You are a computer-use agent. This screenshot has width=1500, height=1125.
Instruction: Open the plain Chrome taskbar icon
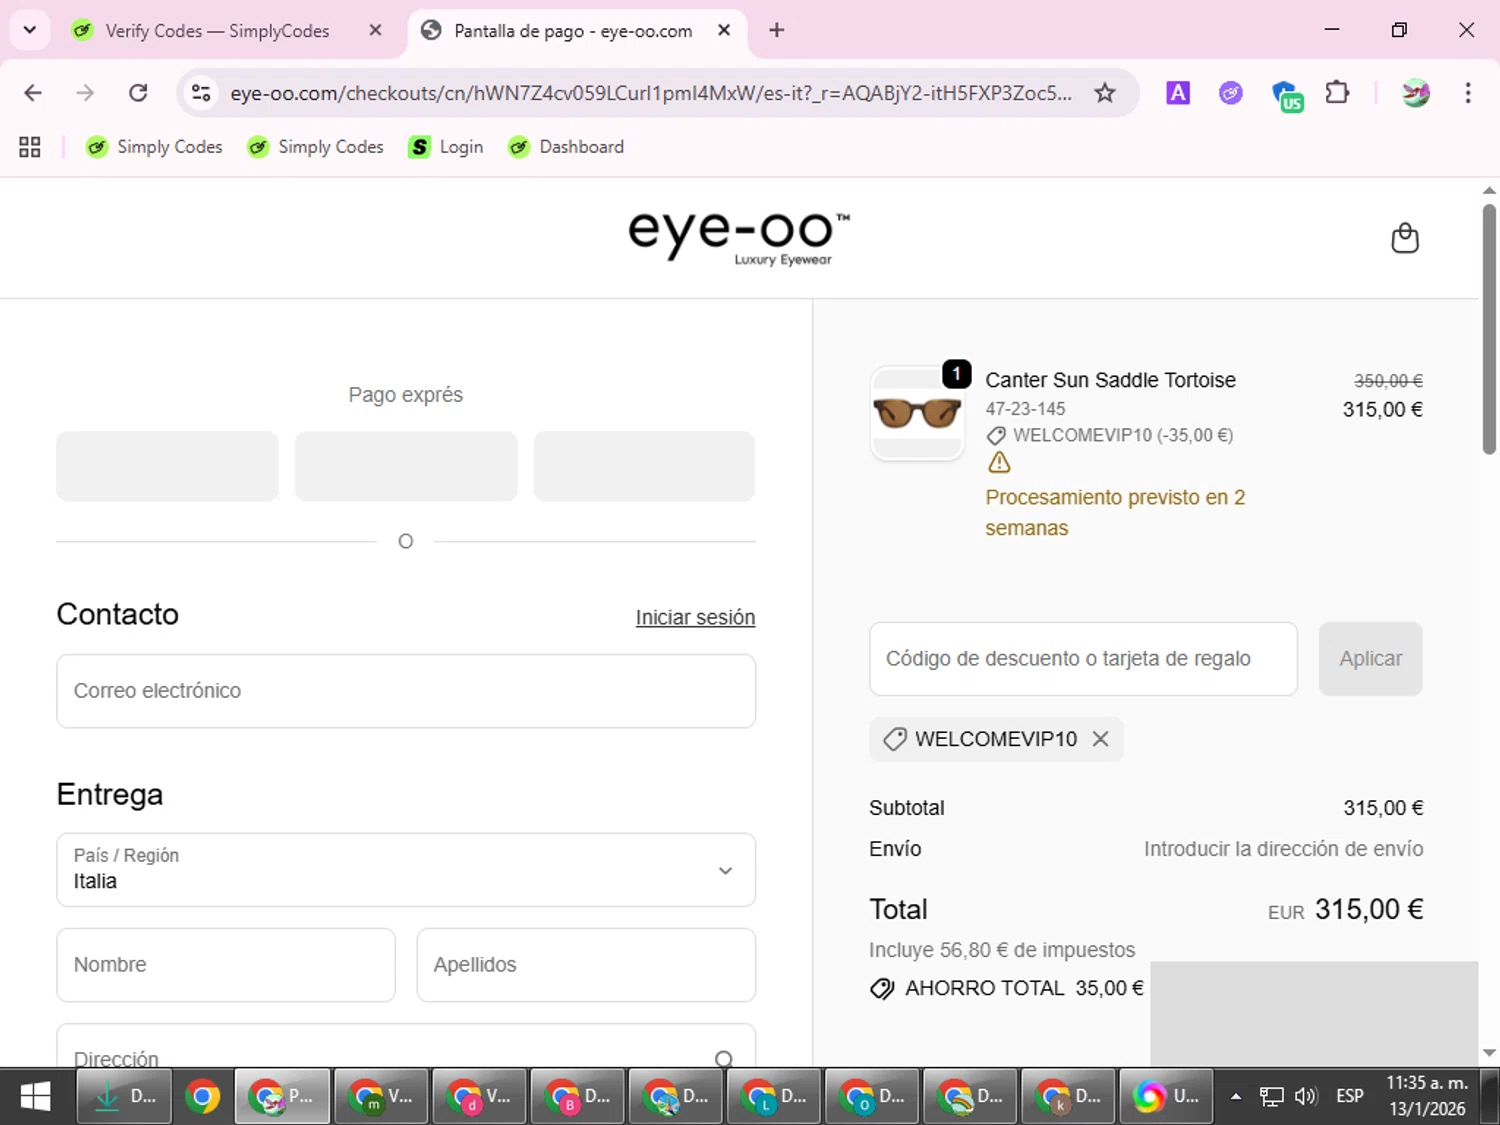[x=202, y=1097]
